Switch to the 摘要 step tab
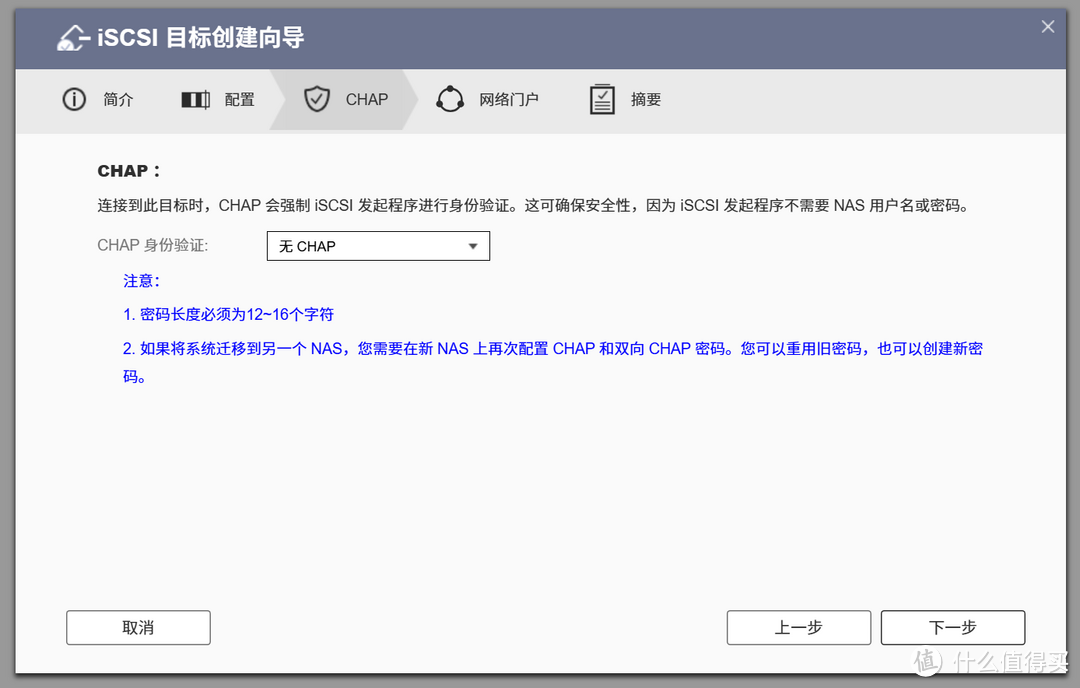 [x=624, y=99]
